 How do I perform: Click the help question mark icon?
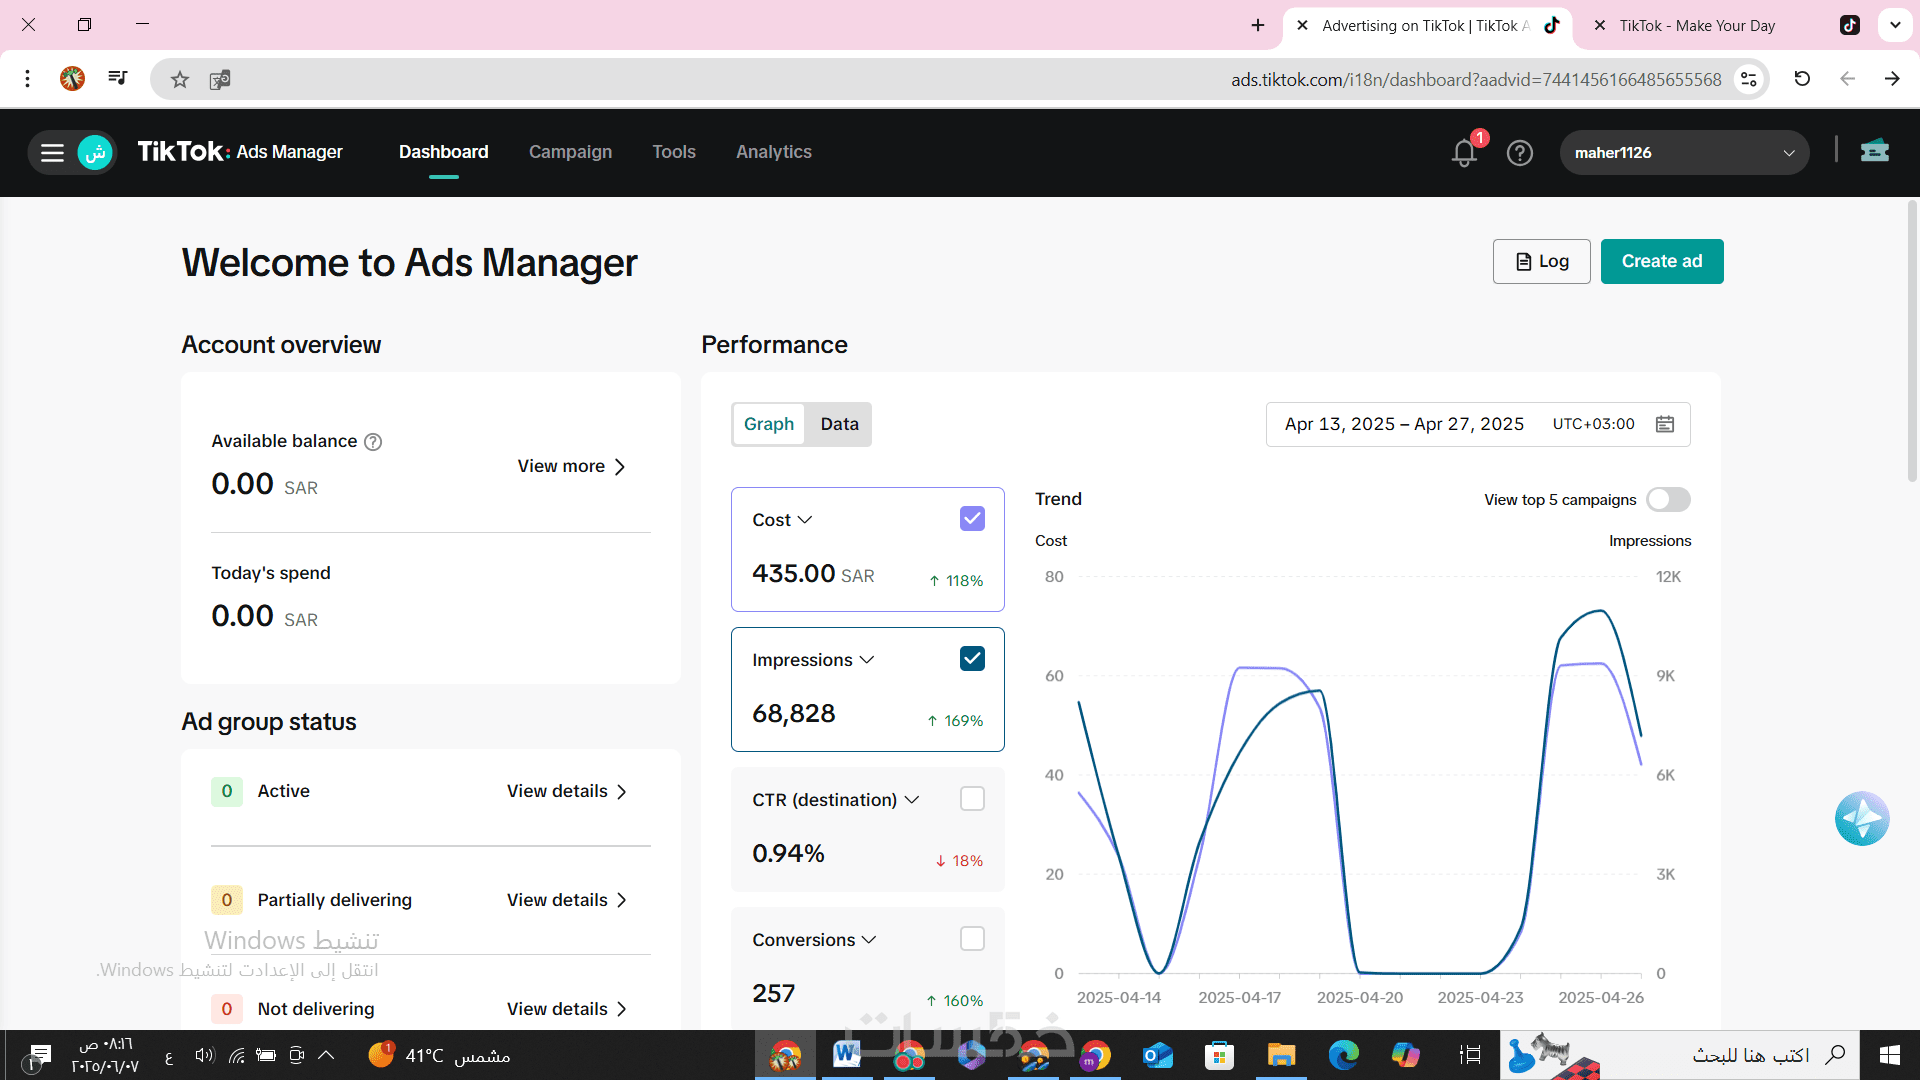point(1520,153)
